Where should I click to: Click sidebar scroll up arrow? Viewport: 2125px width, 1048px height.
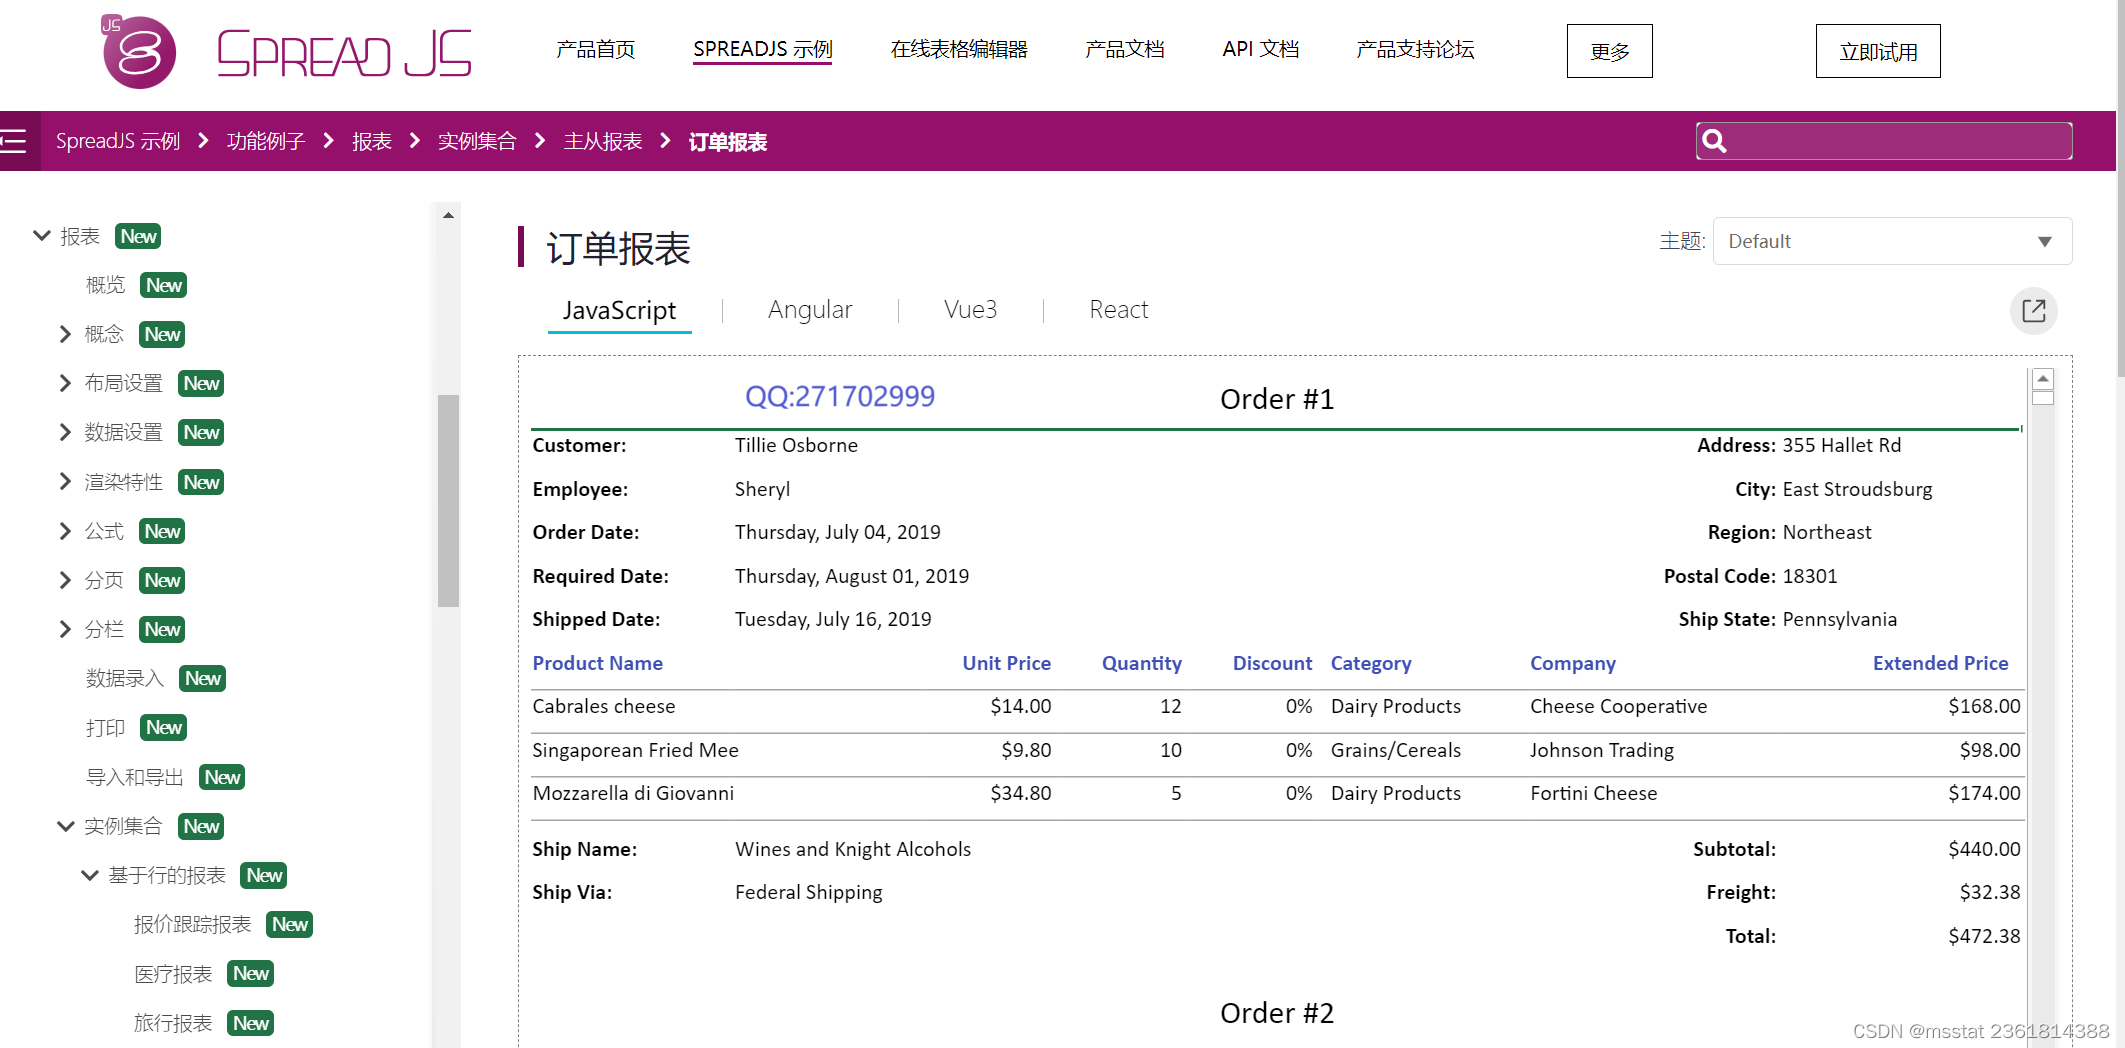pyautogui.click(x=448, y=215)
